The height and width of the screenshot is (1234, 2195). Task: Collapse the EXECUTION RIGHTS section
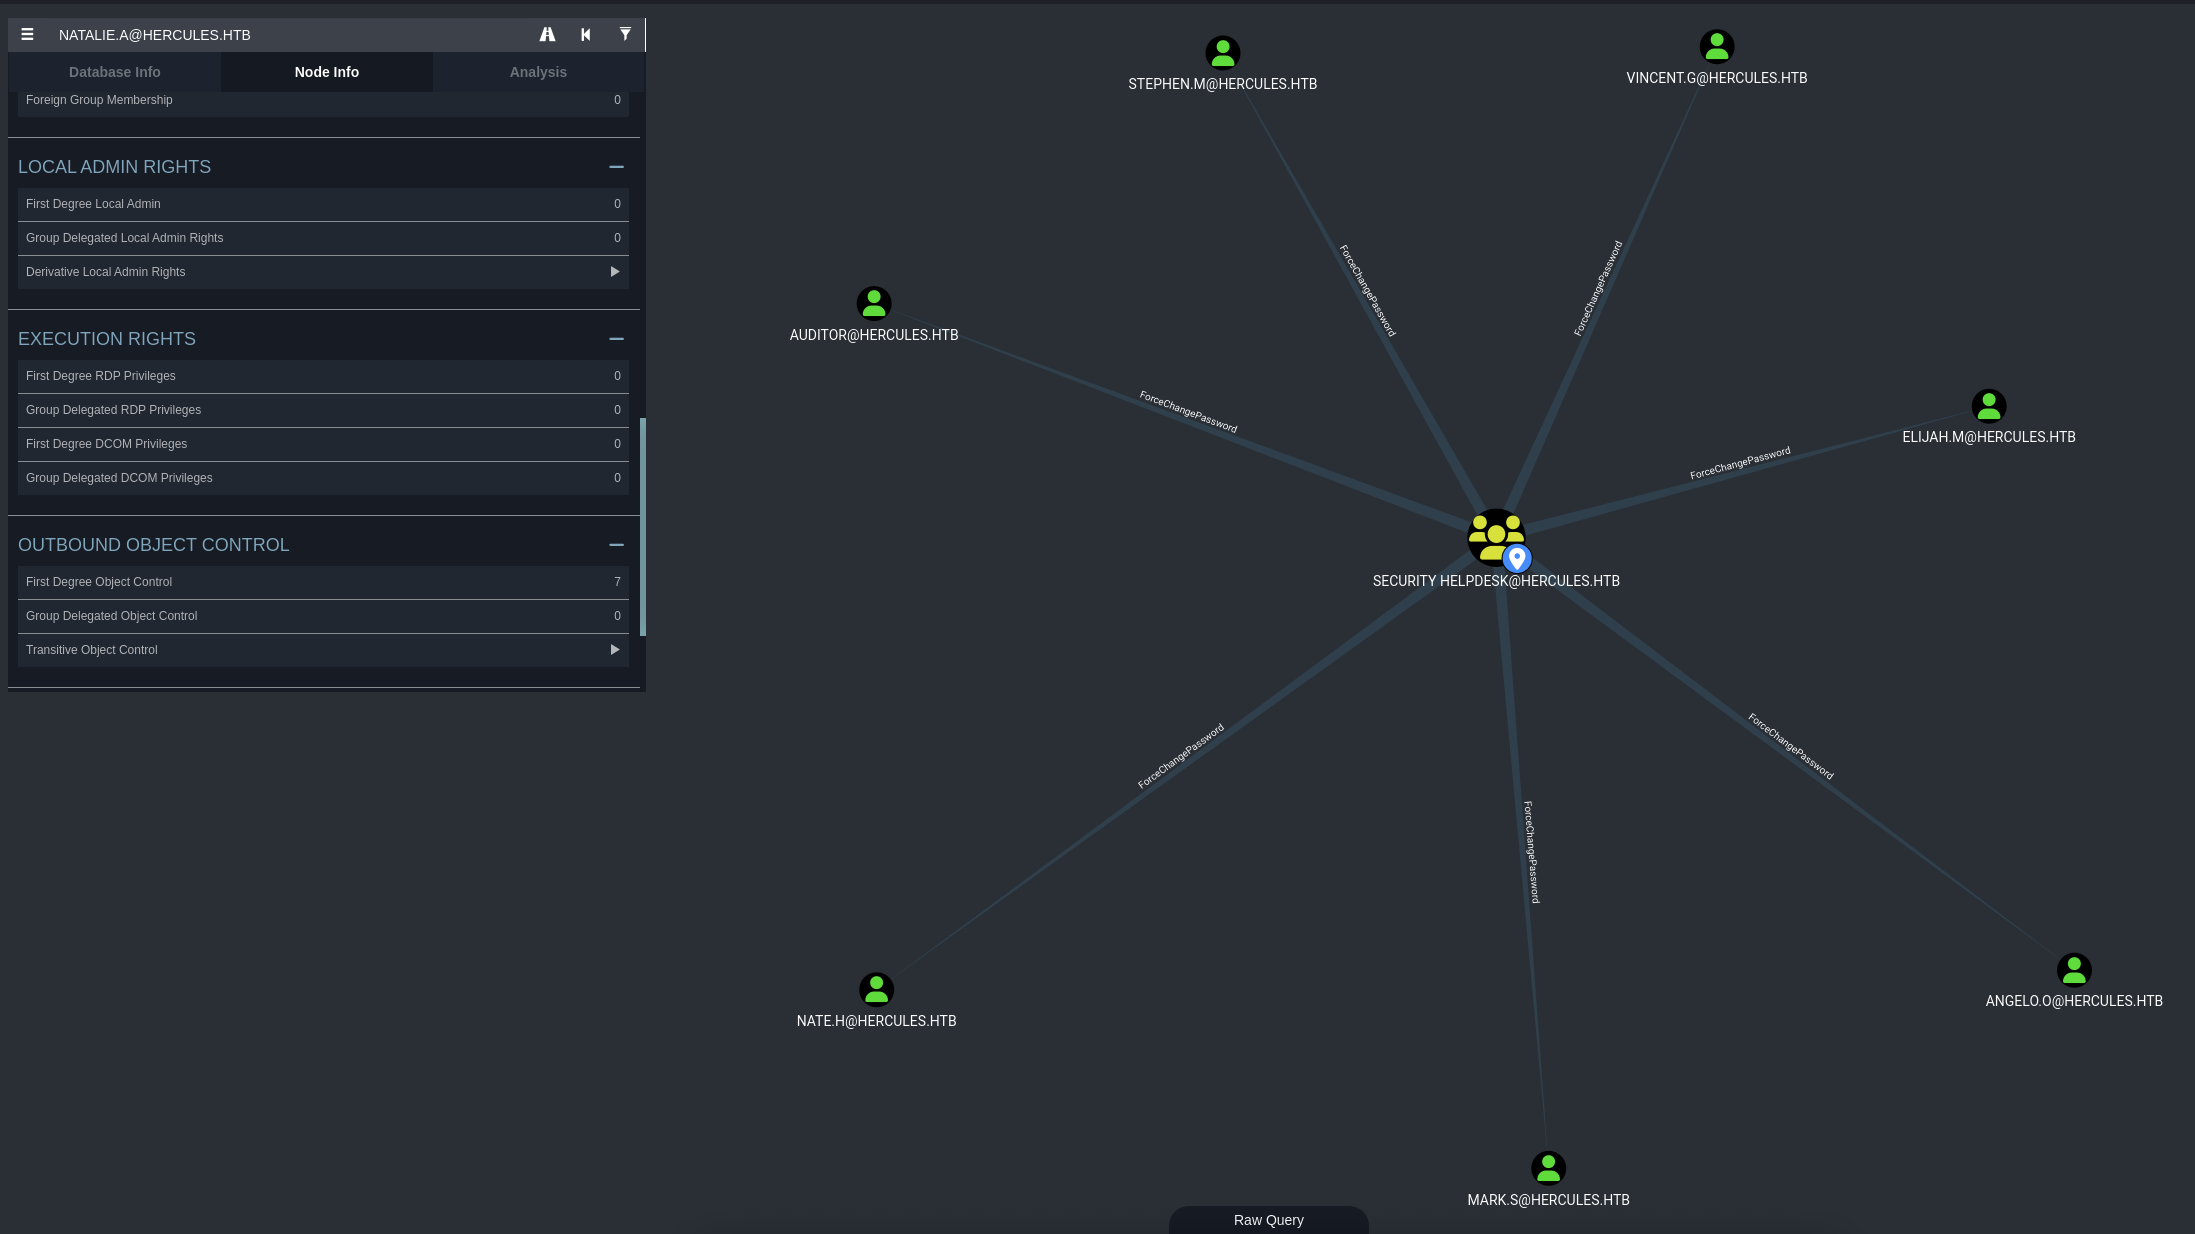point(616,339)
